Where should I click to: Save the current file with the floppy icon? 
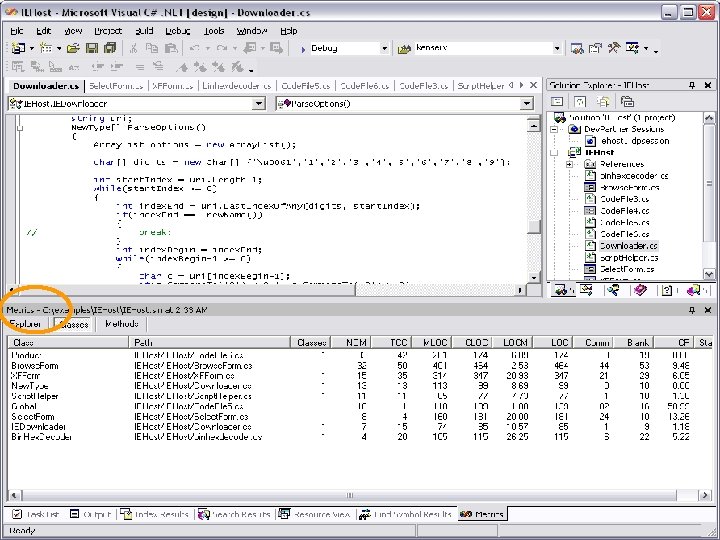tap(92, 48)
